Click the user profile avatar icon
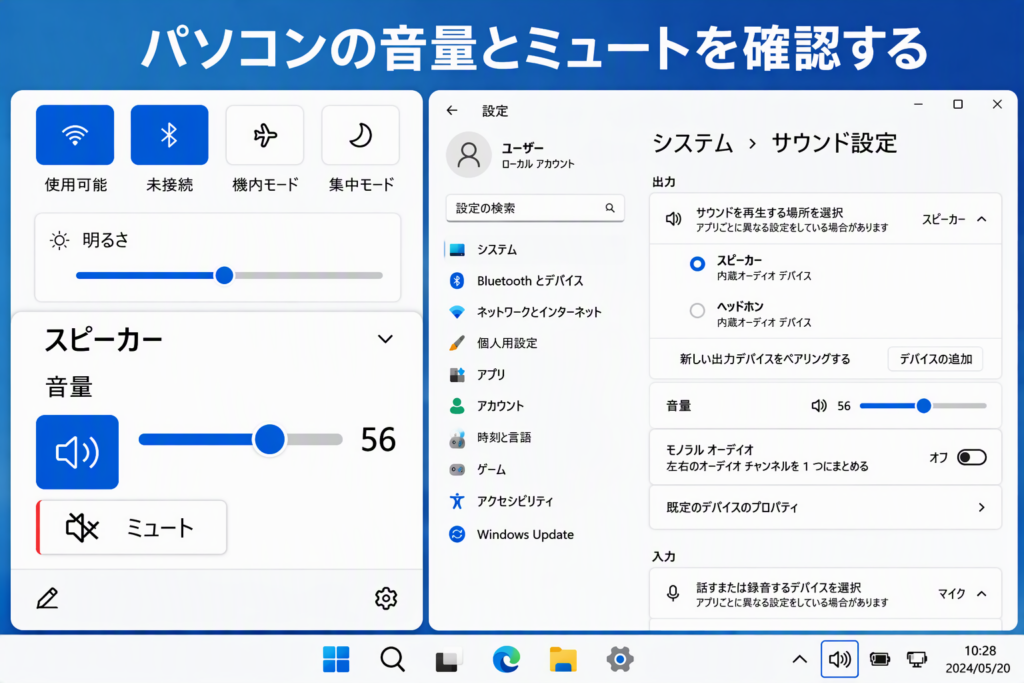Image resolution: width=1024 pixels, height=683 pixels. click(468, 155)
